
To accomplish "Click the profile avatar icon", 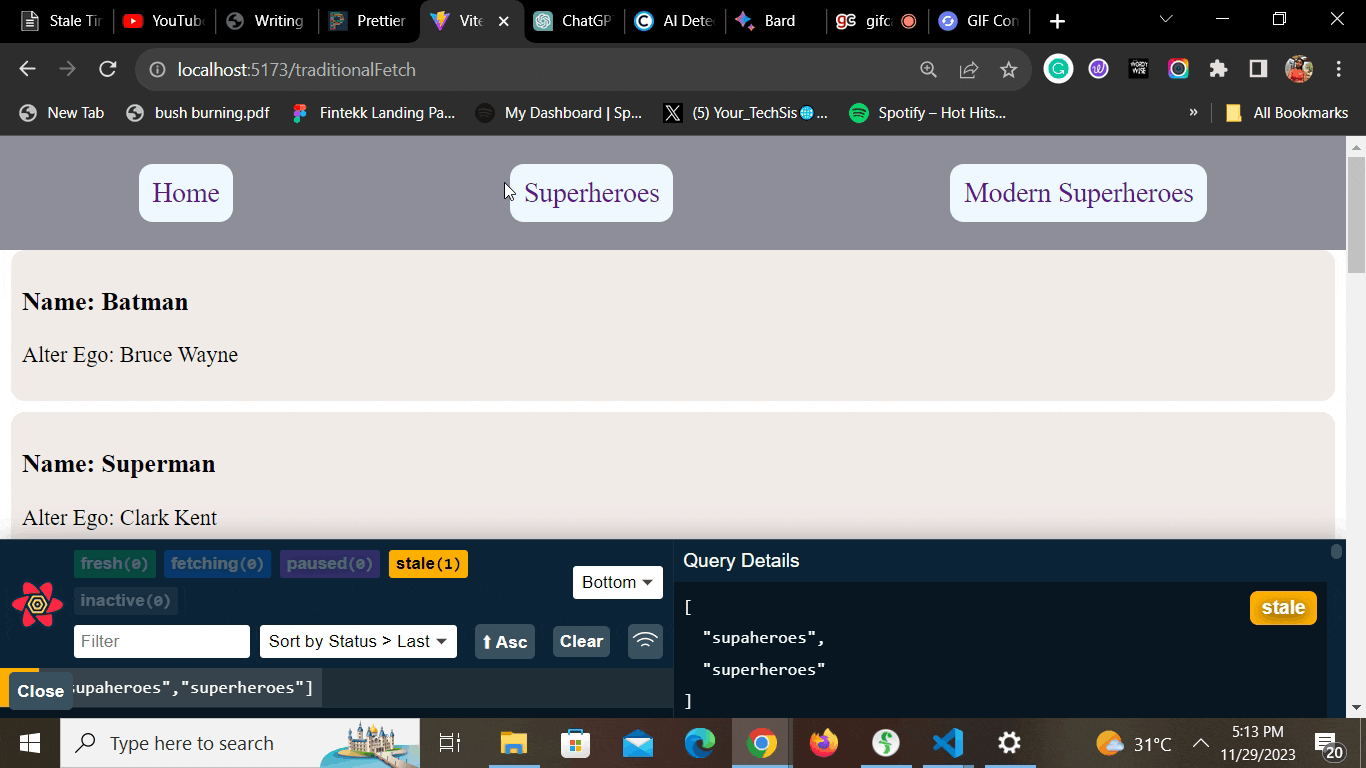I will click(x=1299, y=69).
